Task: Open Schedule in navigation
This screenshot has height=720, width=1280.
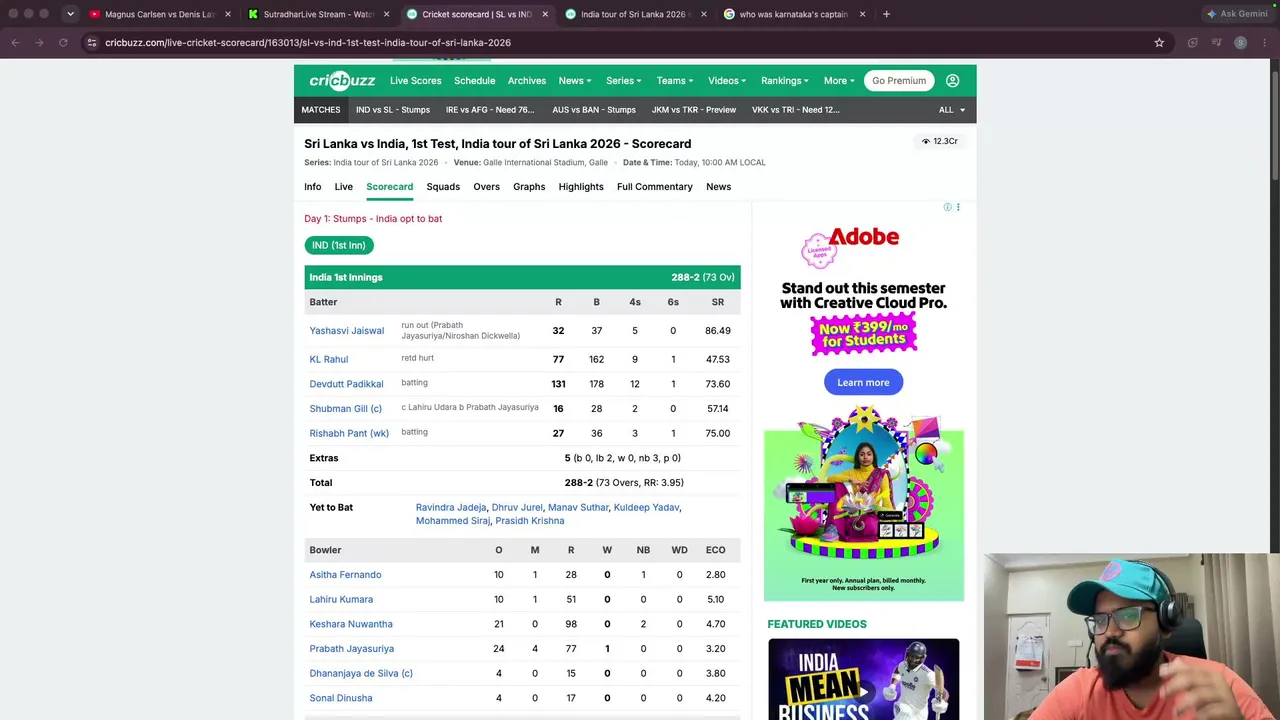Action: click(474, 81)
